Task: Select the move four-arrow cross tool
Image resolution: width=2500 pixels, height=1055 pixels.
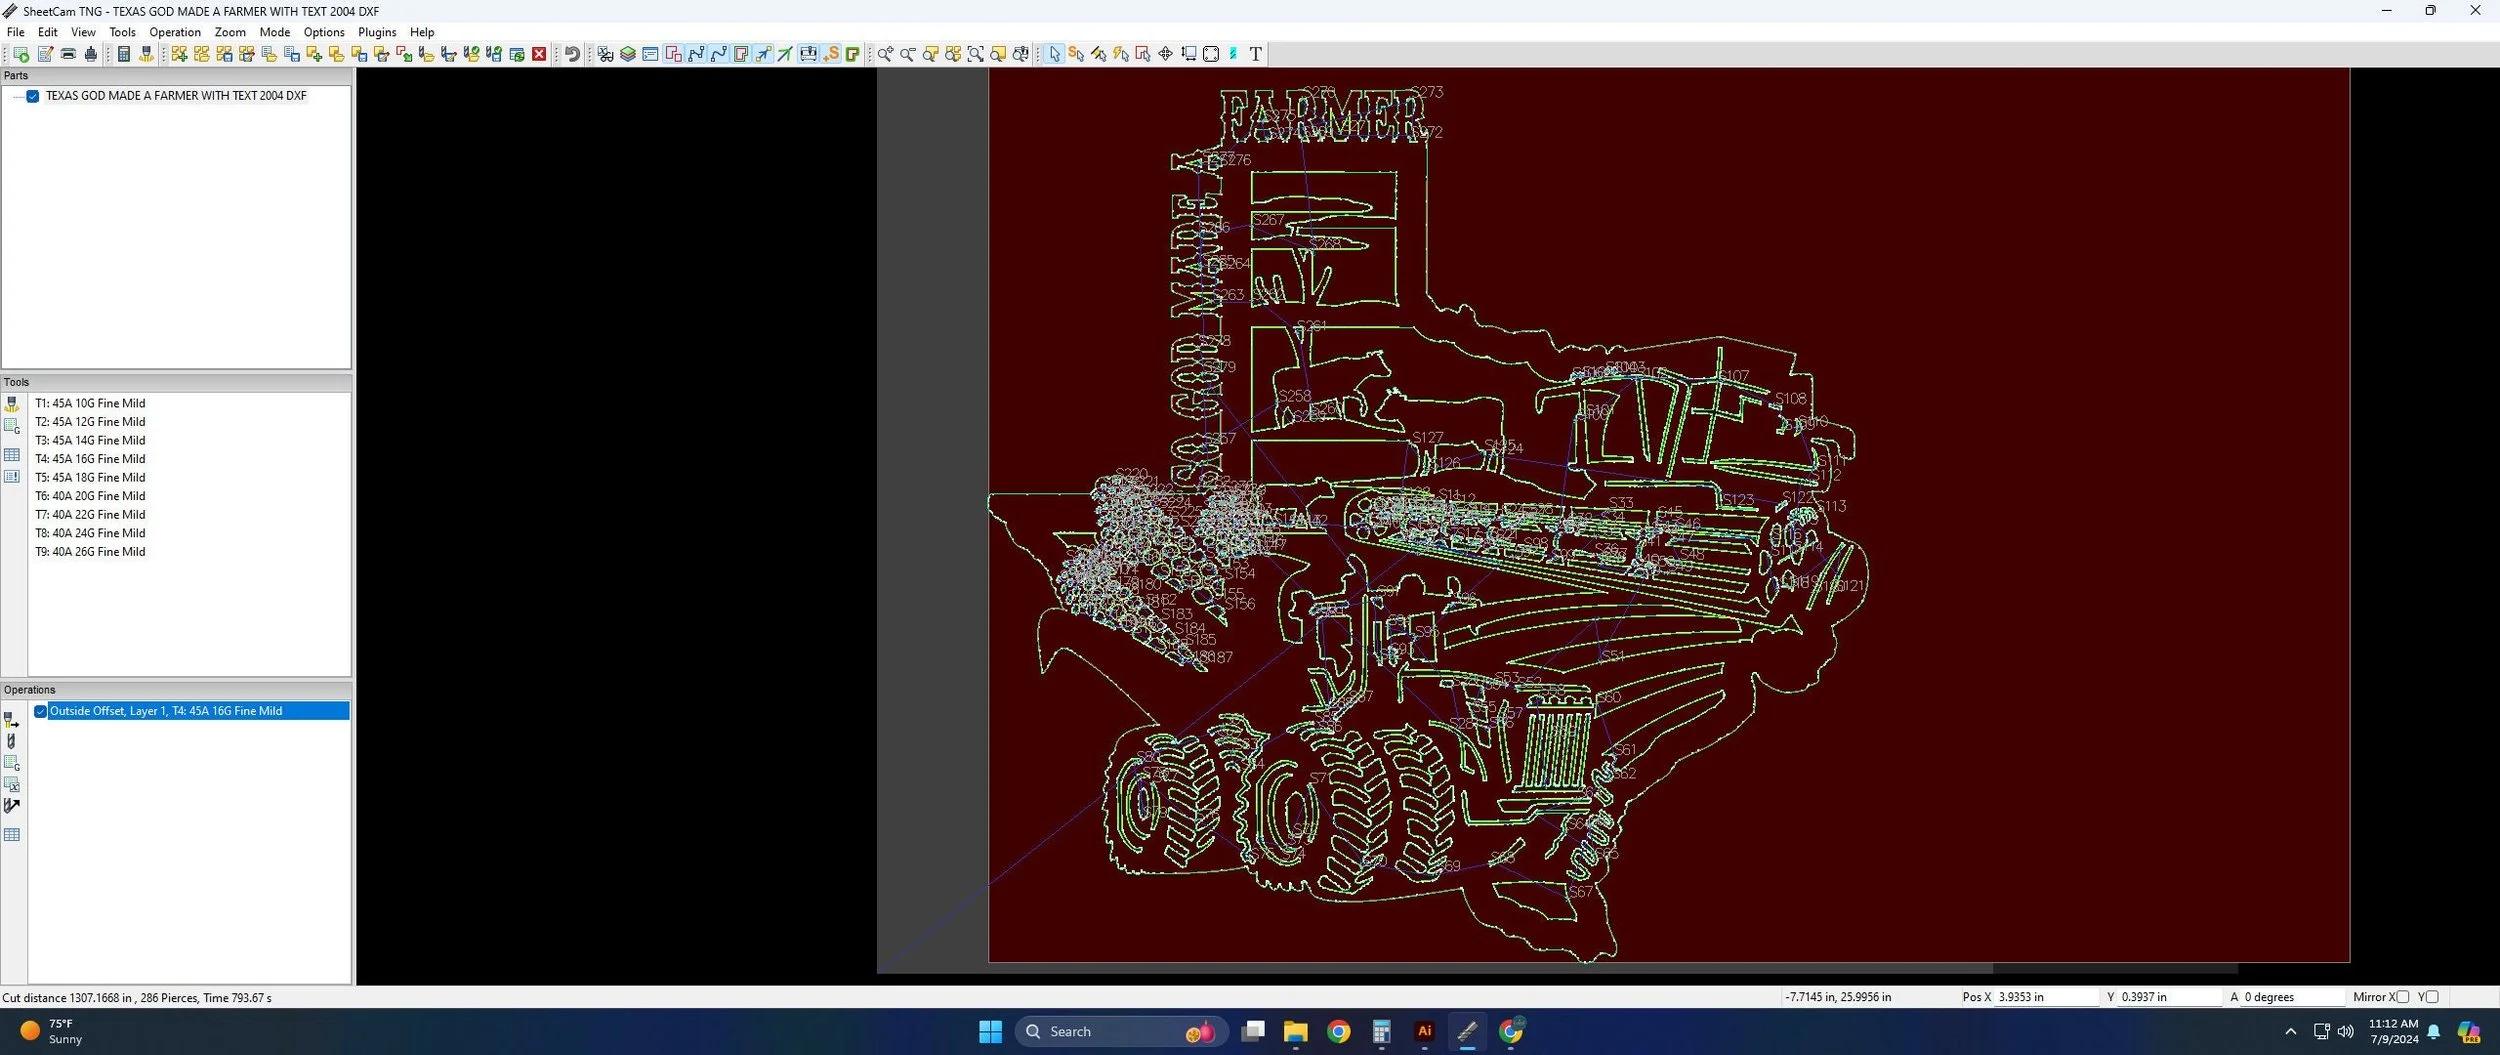Action: coord(1166,54)
